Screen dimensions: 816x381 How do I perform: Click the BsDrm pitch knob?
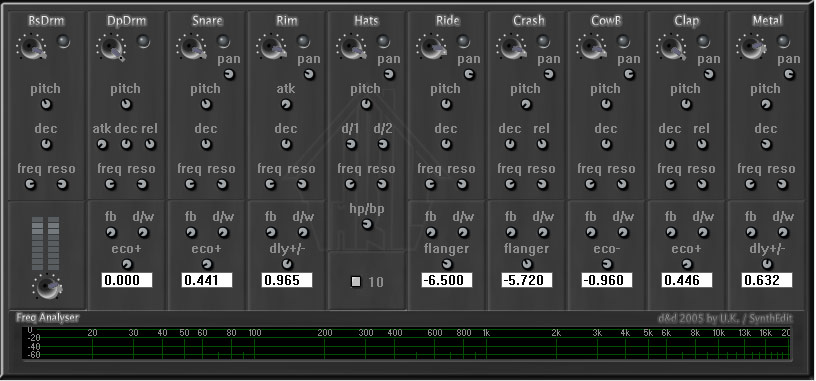pyautogui.click(x=46, y=105)
